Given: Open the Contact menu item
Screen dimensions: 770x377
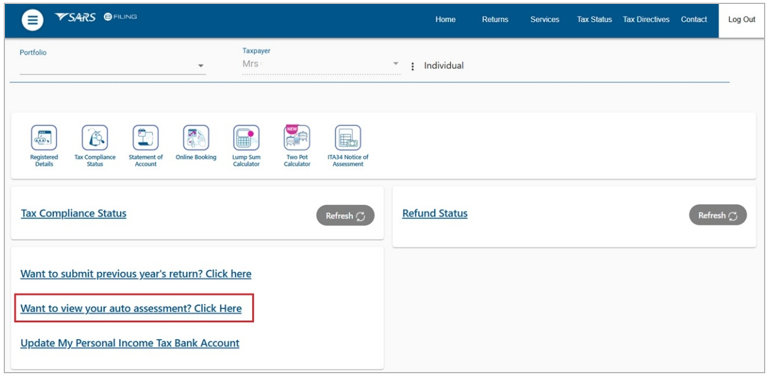Looking at the screenshot, I should 694,20.
